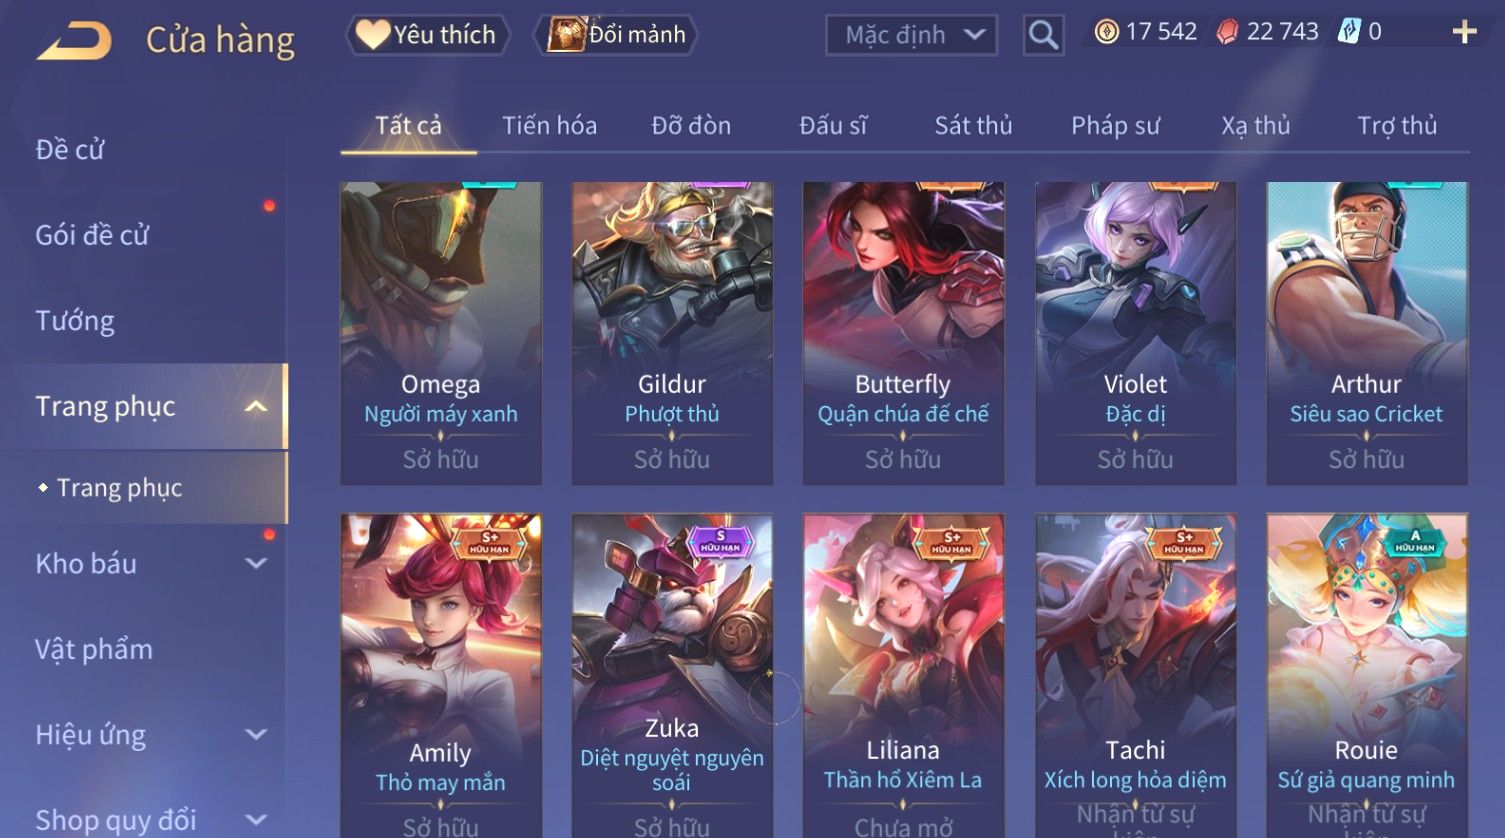Open the search magnifier icon
Image resolution: width=1505 pixels, height=838 pixels.
(1043, 36)
